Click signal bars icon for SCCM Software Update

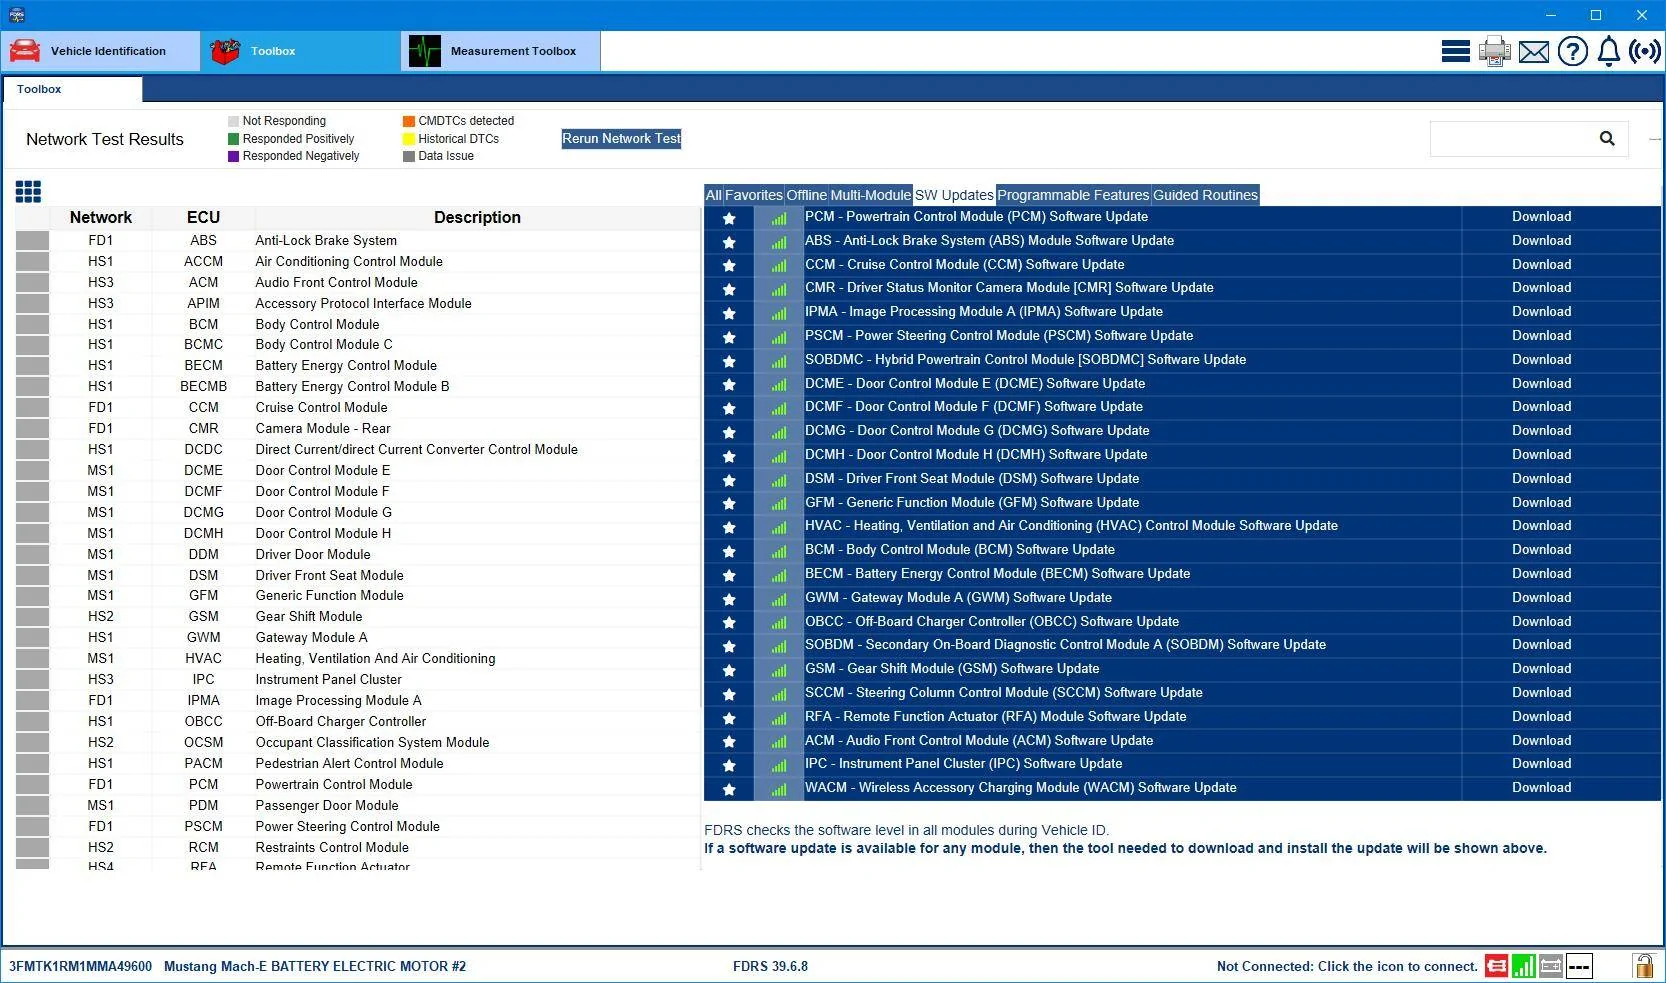(x=778, y=694)
